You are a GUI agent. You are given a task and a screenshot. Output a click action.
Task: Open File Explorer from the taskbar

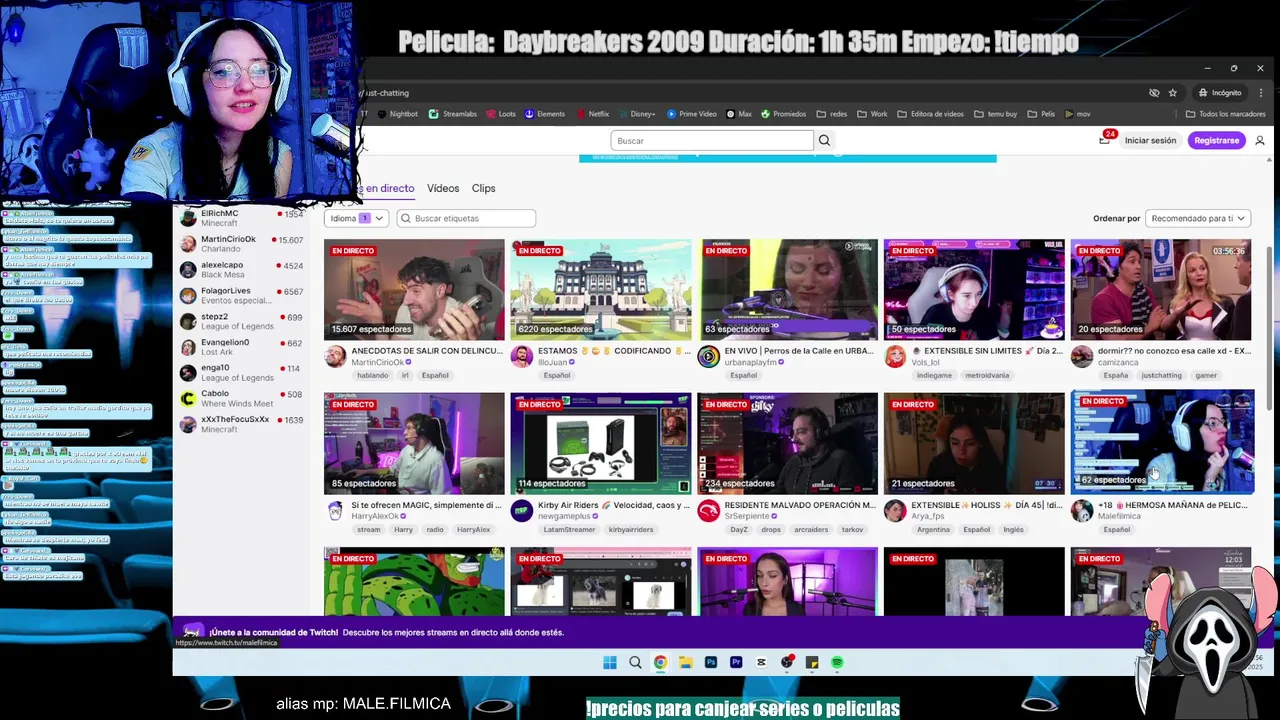[686, 662]
